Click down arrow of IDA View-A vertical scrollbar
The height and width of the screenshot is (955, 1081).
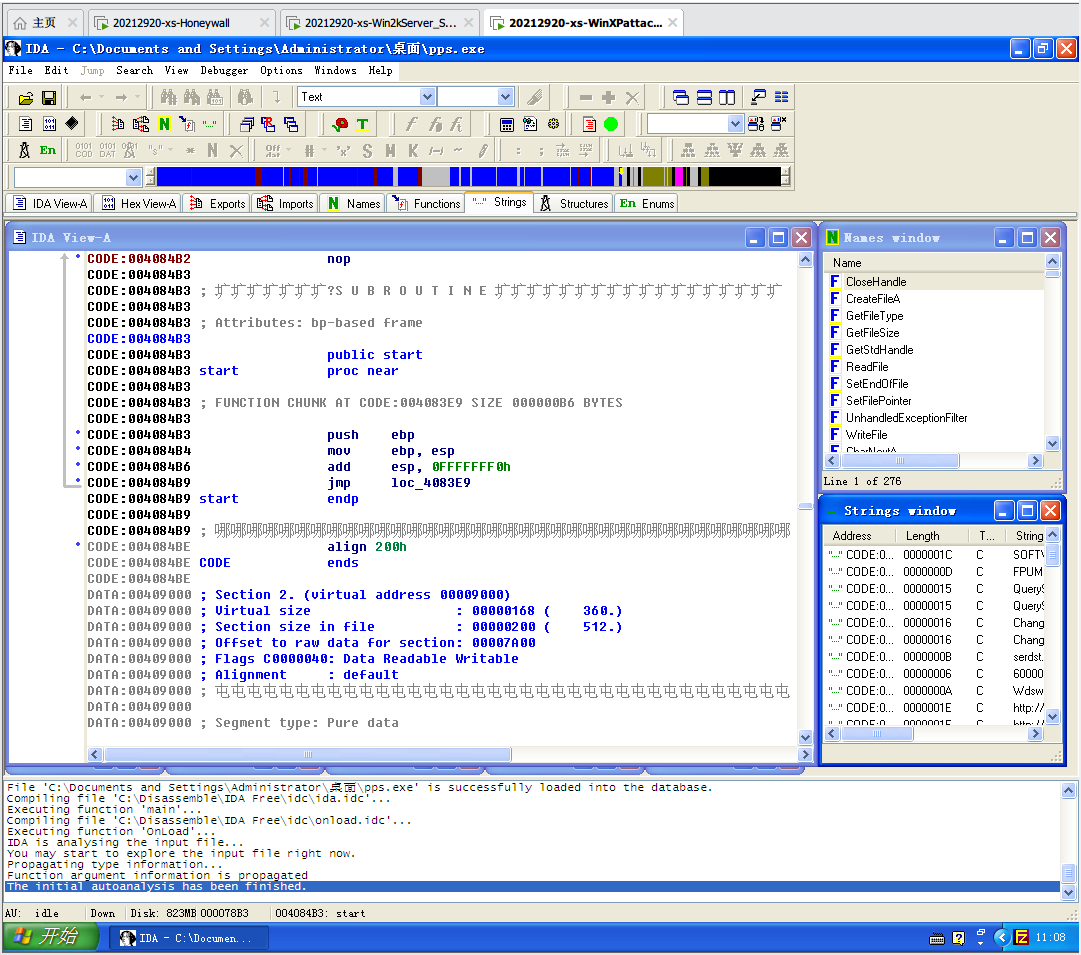click(x=805, y=737)
